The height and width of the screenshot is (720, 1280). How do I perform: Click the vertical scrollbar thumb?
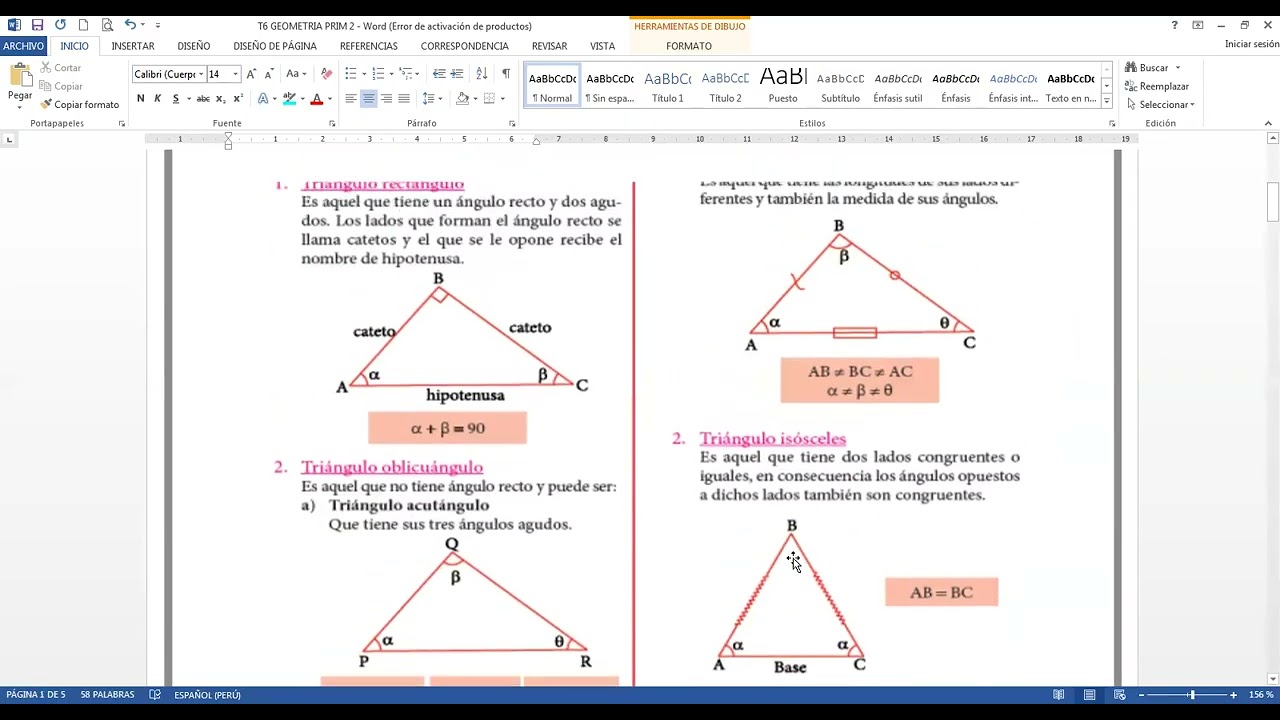pyautogui.click(x=1273, y=202)
